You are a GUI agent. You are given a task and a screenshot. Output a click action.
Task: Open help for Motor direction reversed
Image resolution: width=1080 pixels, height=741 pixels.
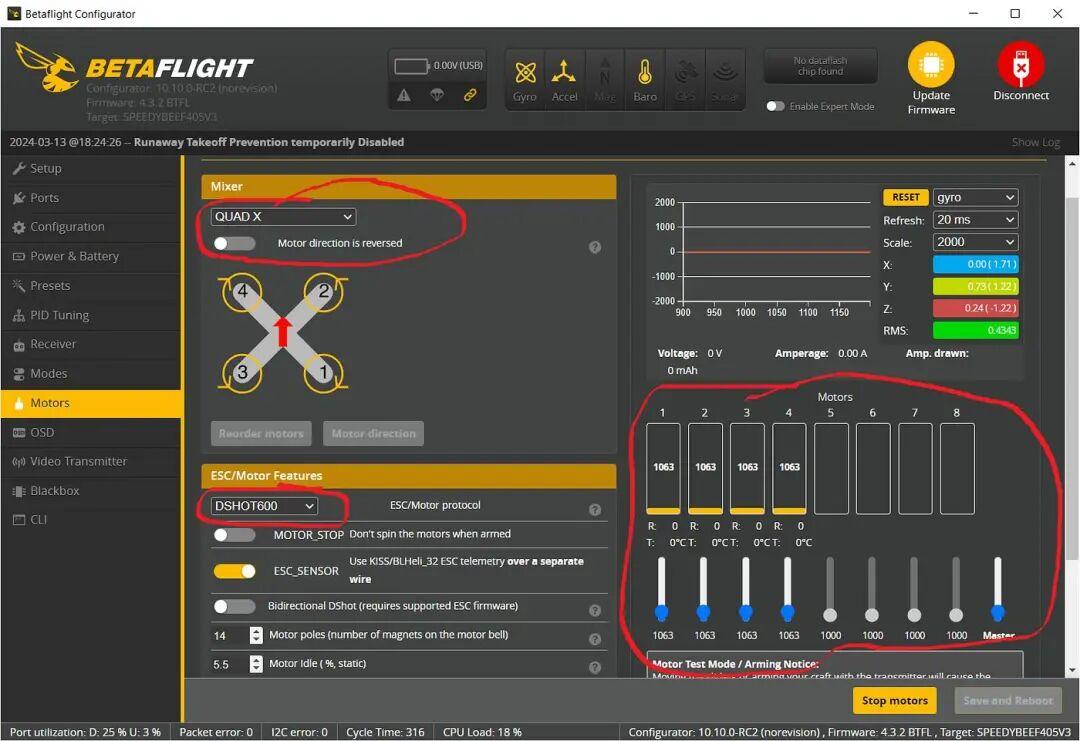tap(595, 247)
